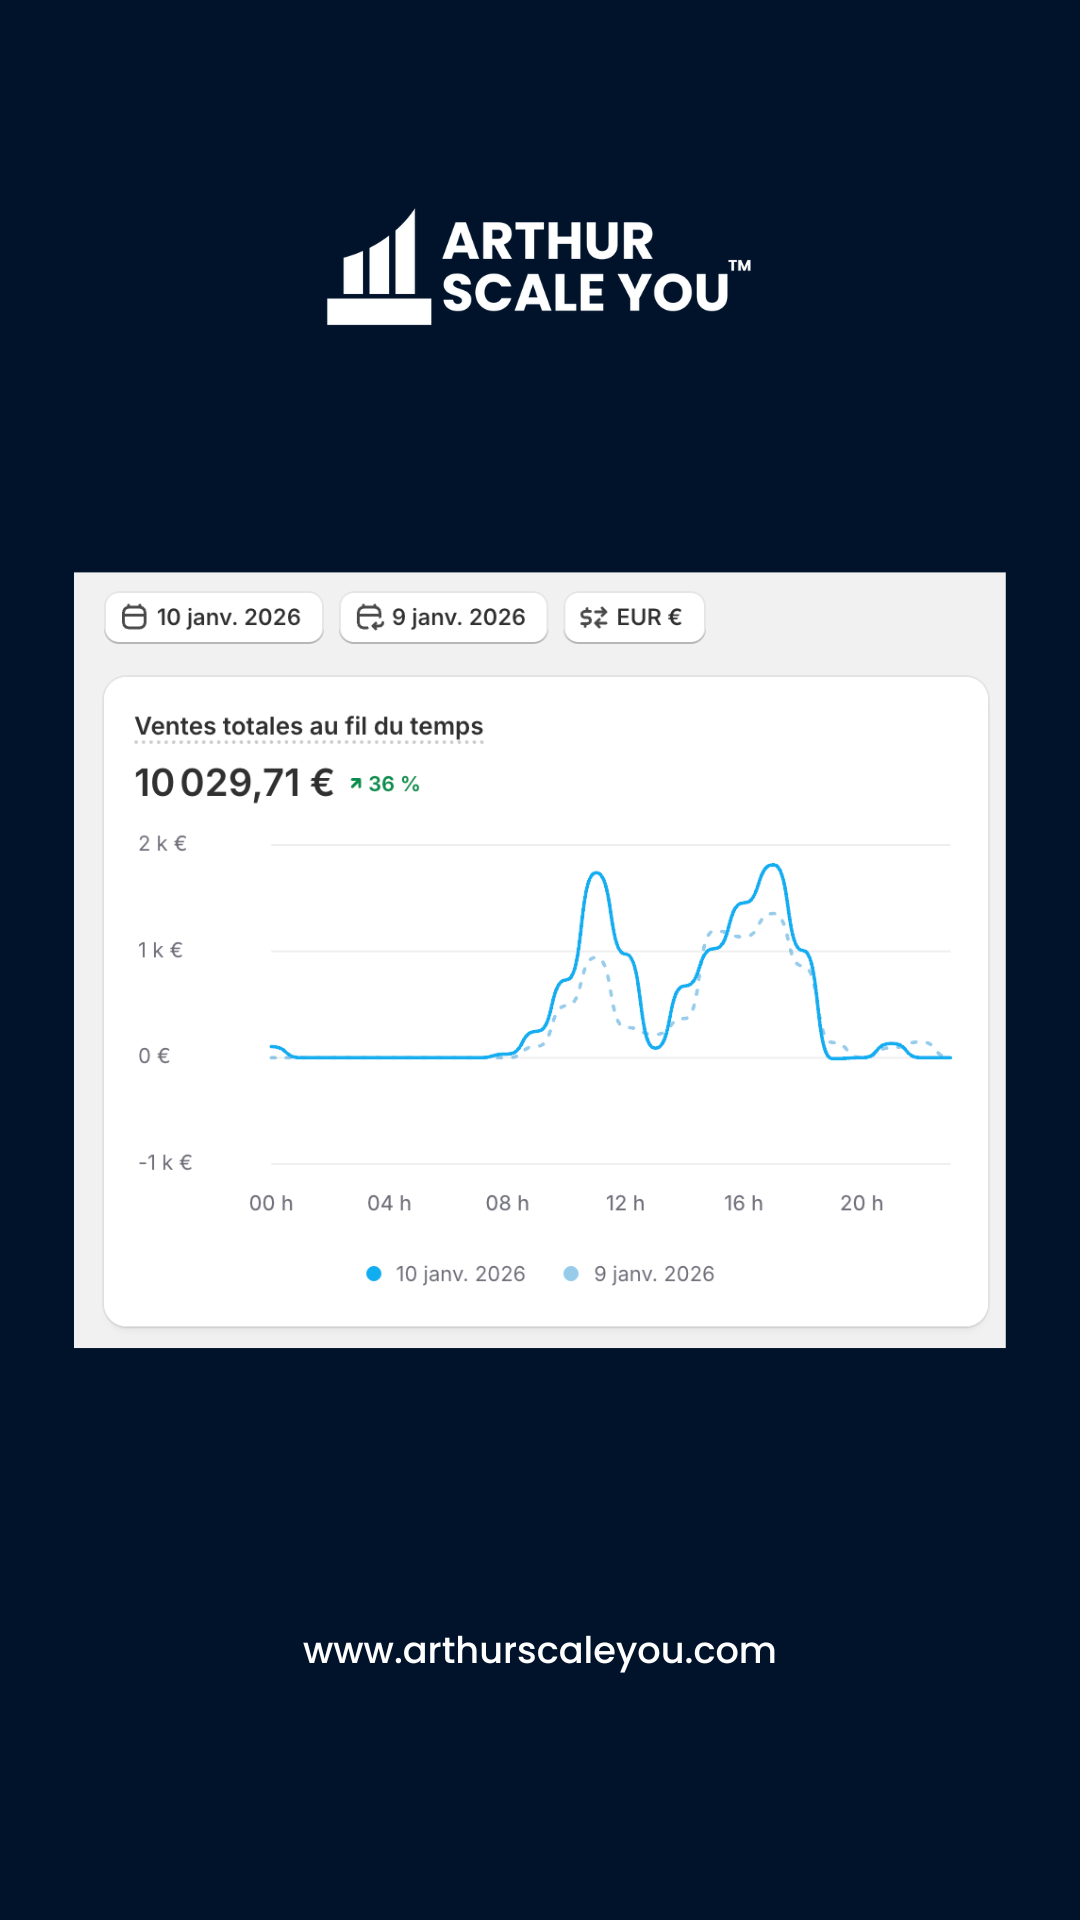The width and height of the screenshot is (1080, 1920).
Task: Click the light blue legend dot
Action: pos(571,1274)
